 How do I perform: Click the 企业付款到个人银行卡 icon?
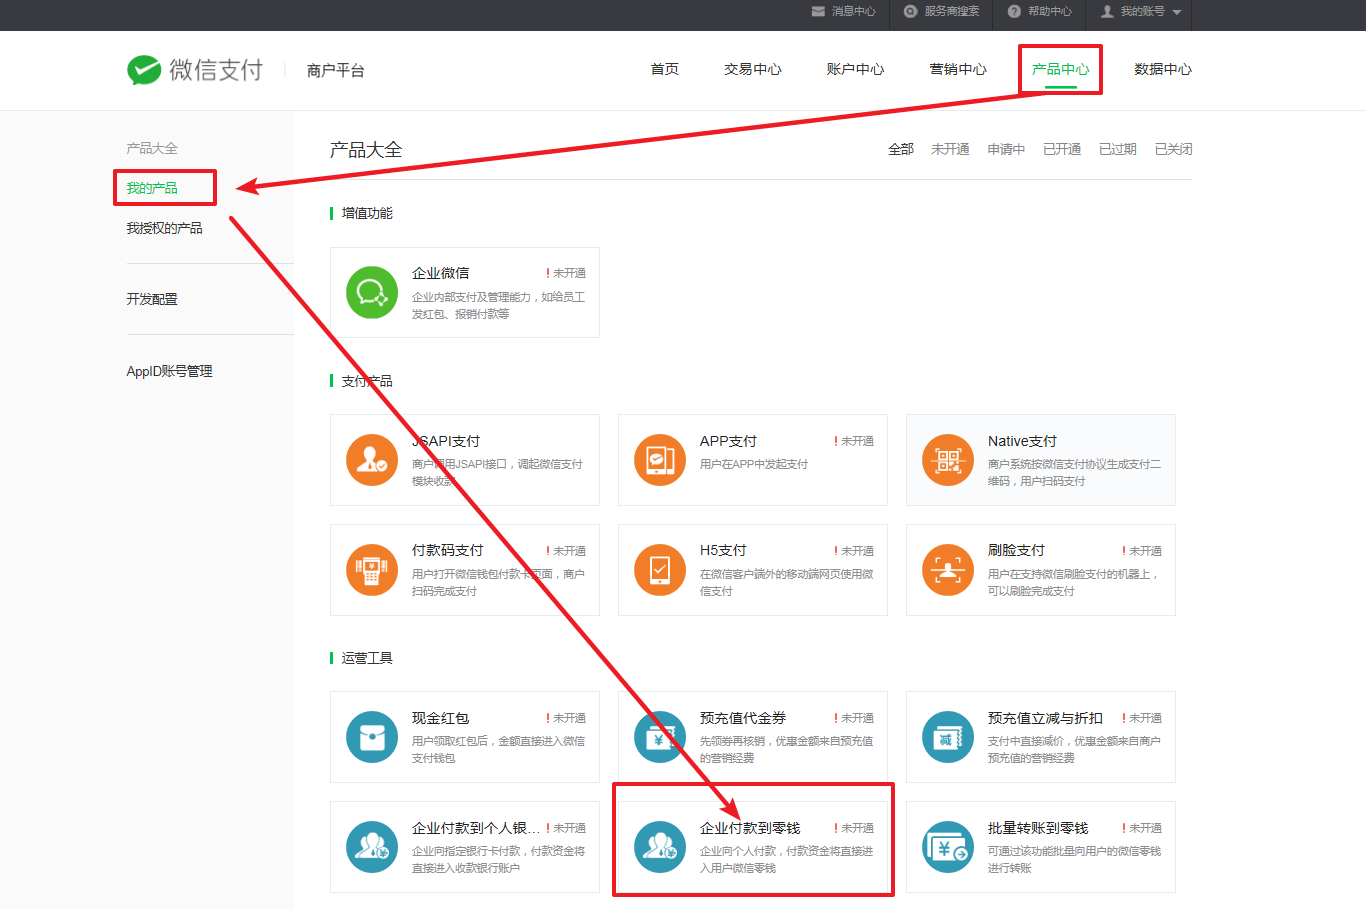372,847
